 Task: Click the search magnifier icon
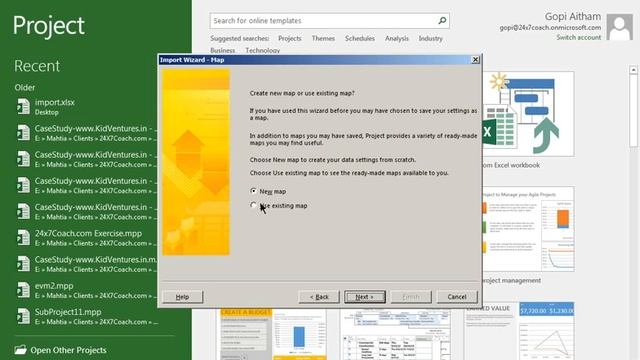[442, 20]
